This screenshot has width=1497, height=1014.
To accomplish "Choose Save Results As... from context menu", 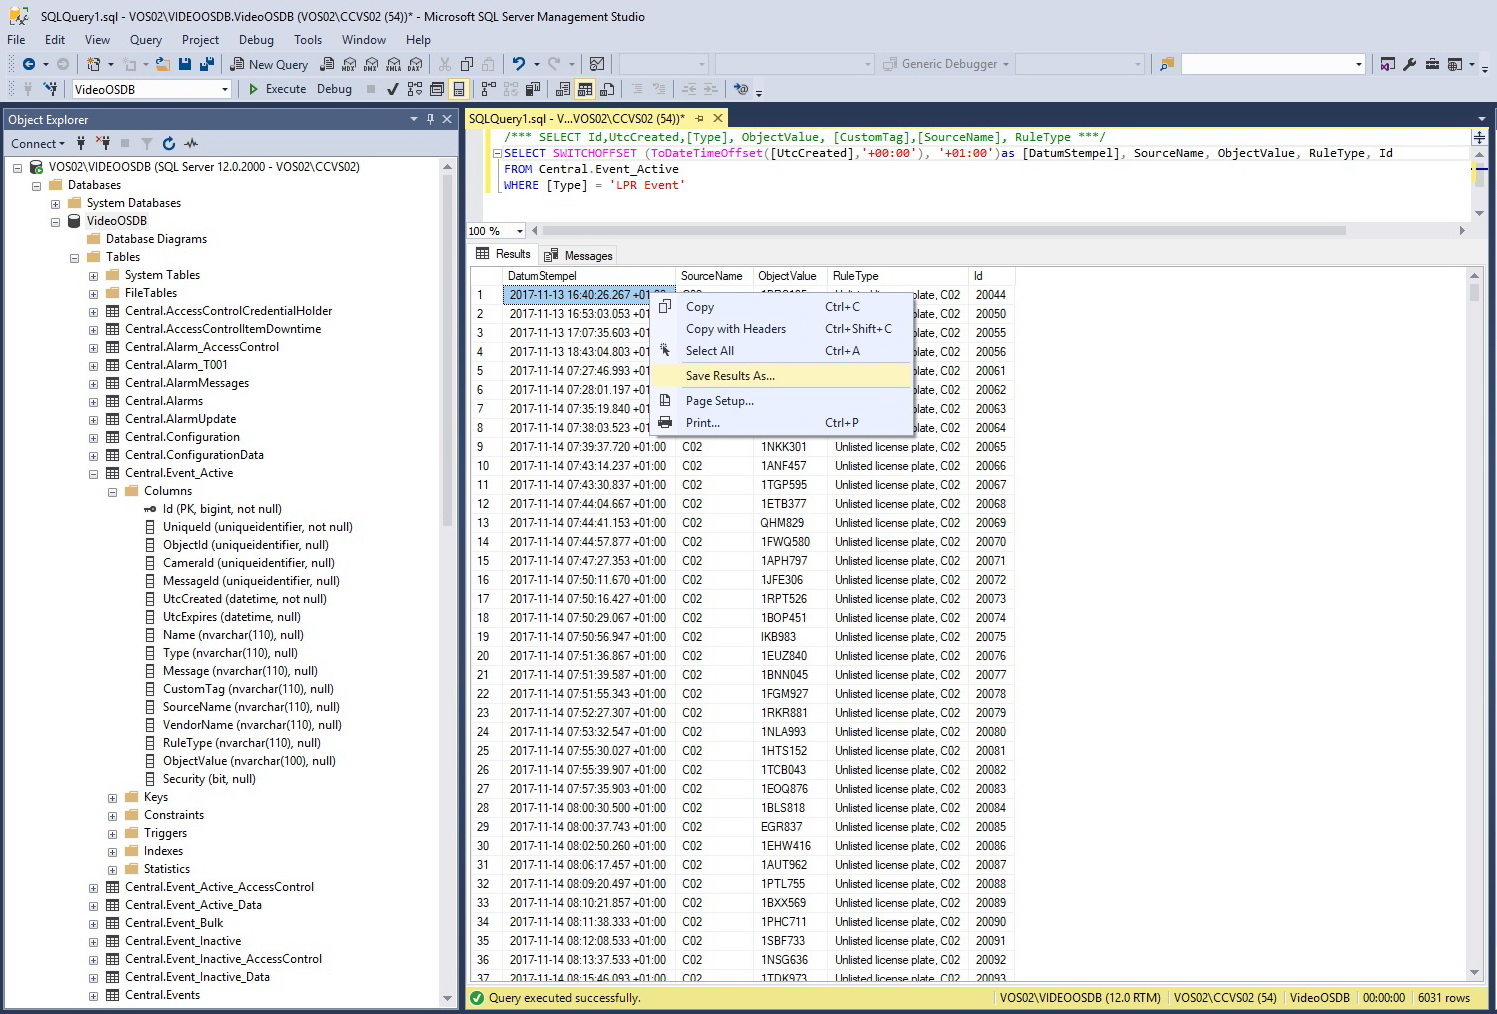I will tap(782, 376).
